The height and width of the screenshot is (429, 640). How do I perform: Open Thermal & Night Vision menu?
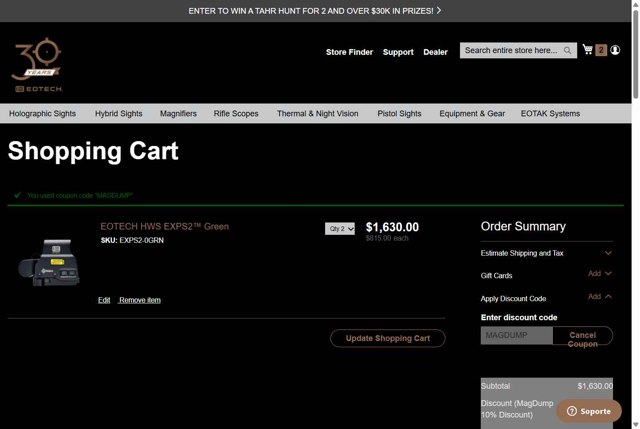tap(318, 113)
